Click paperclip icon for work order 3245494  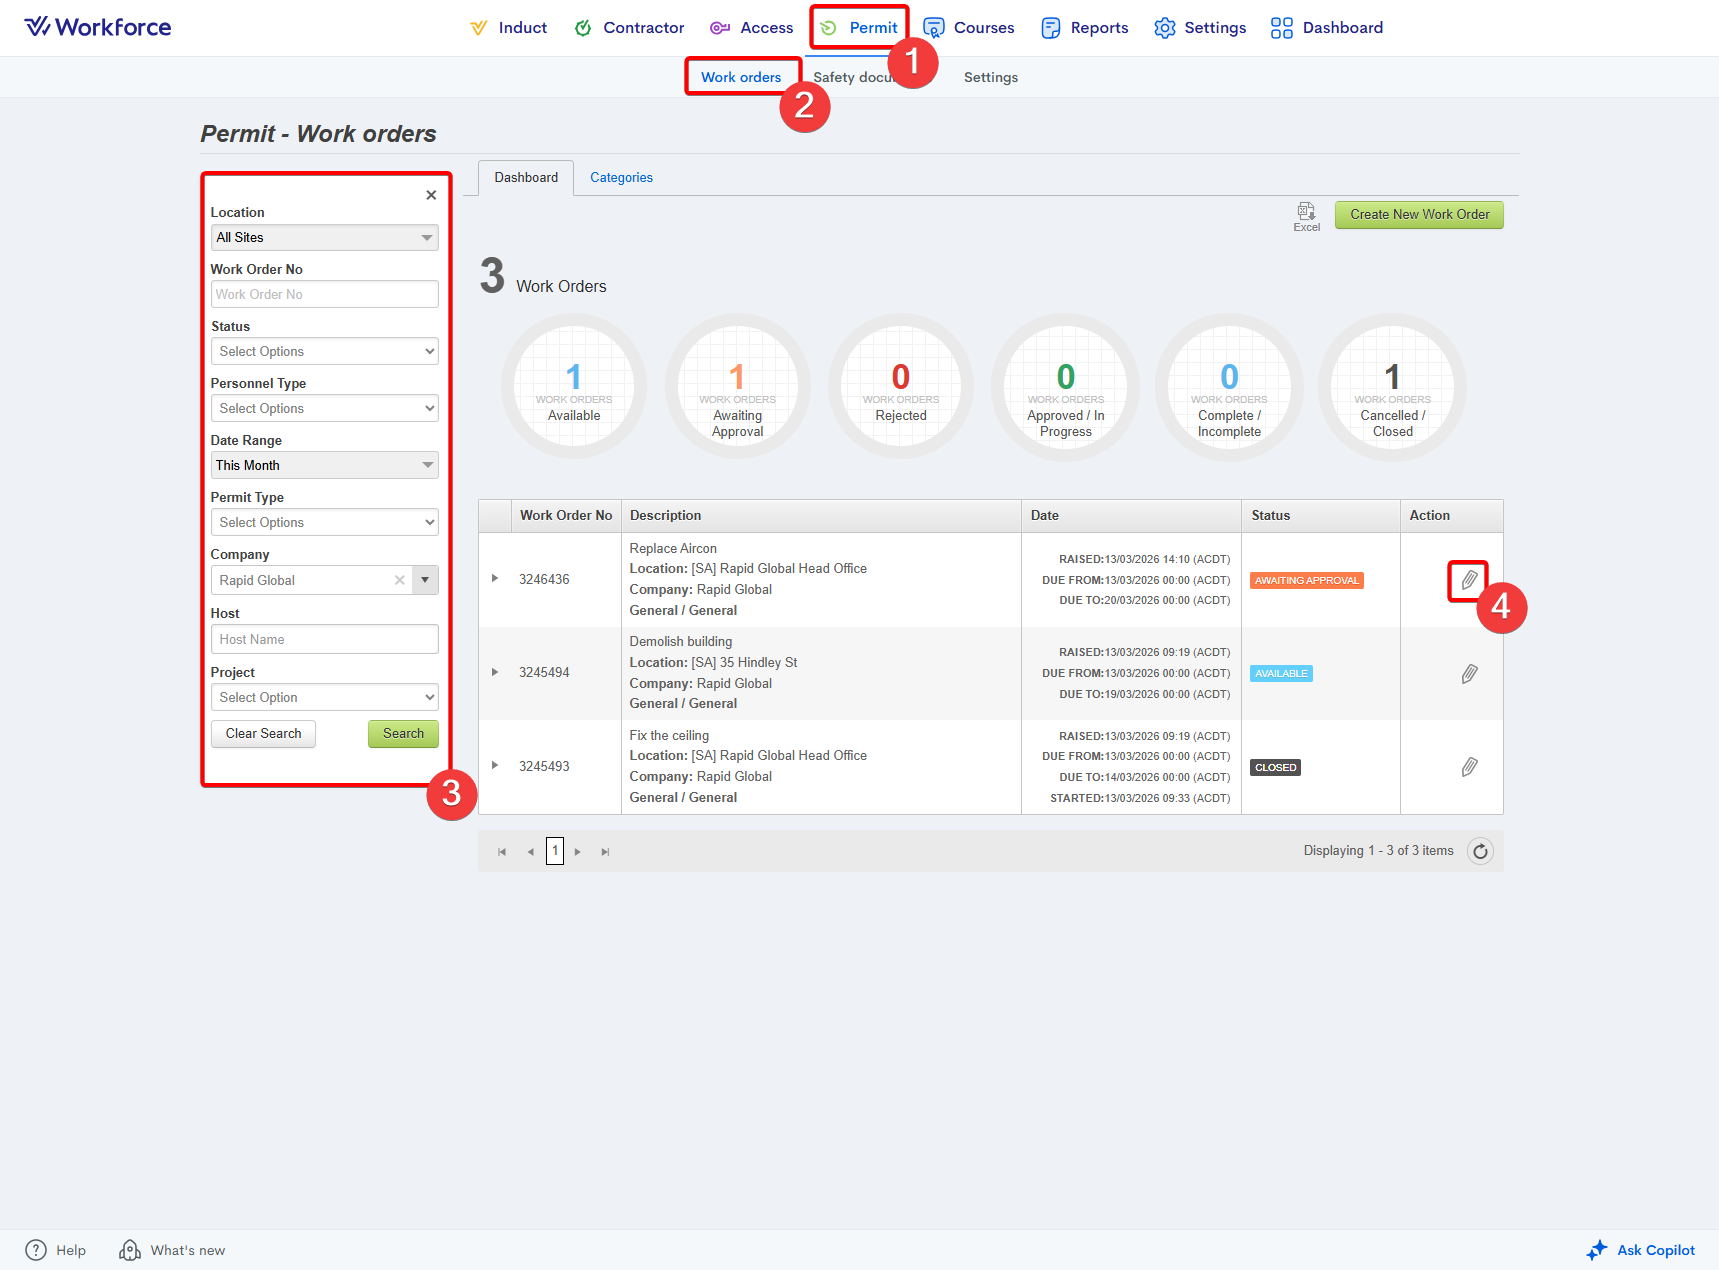(1468, 674)
